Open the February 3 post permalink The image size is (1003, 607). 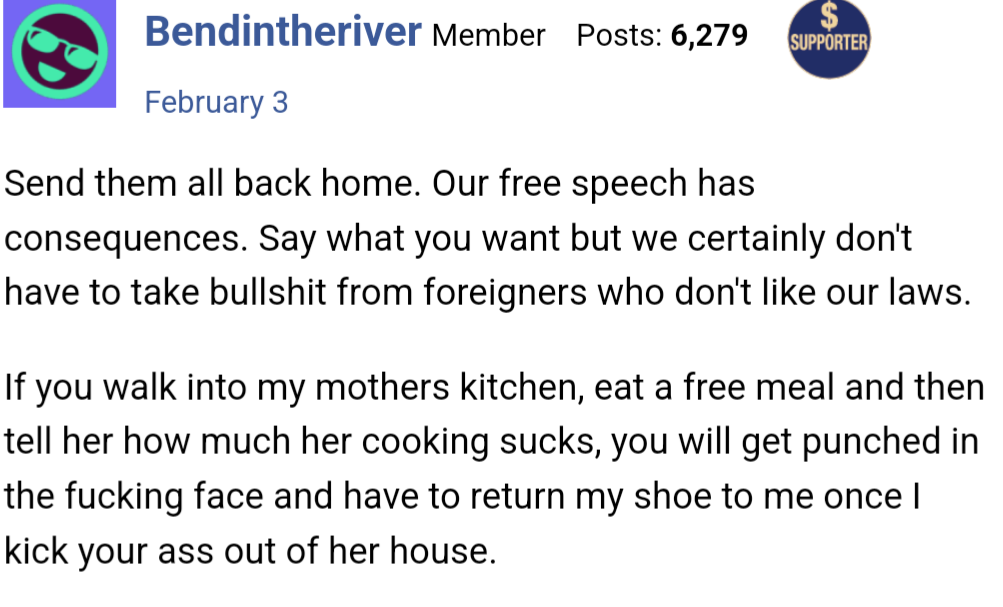[x=216, y=102]
